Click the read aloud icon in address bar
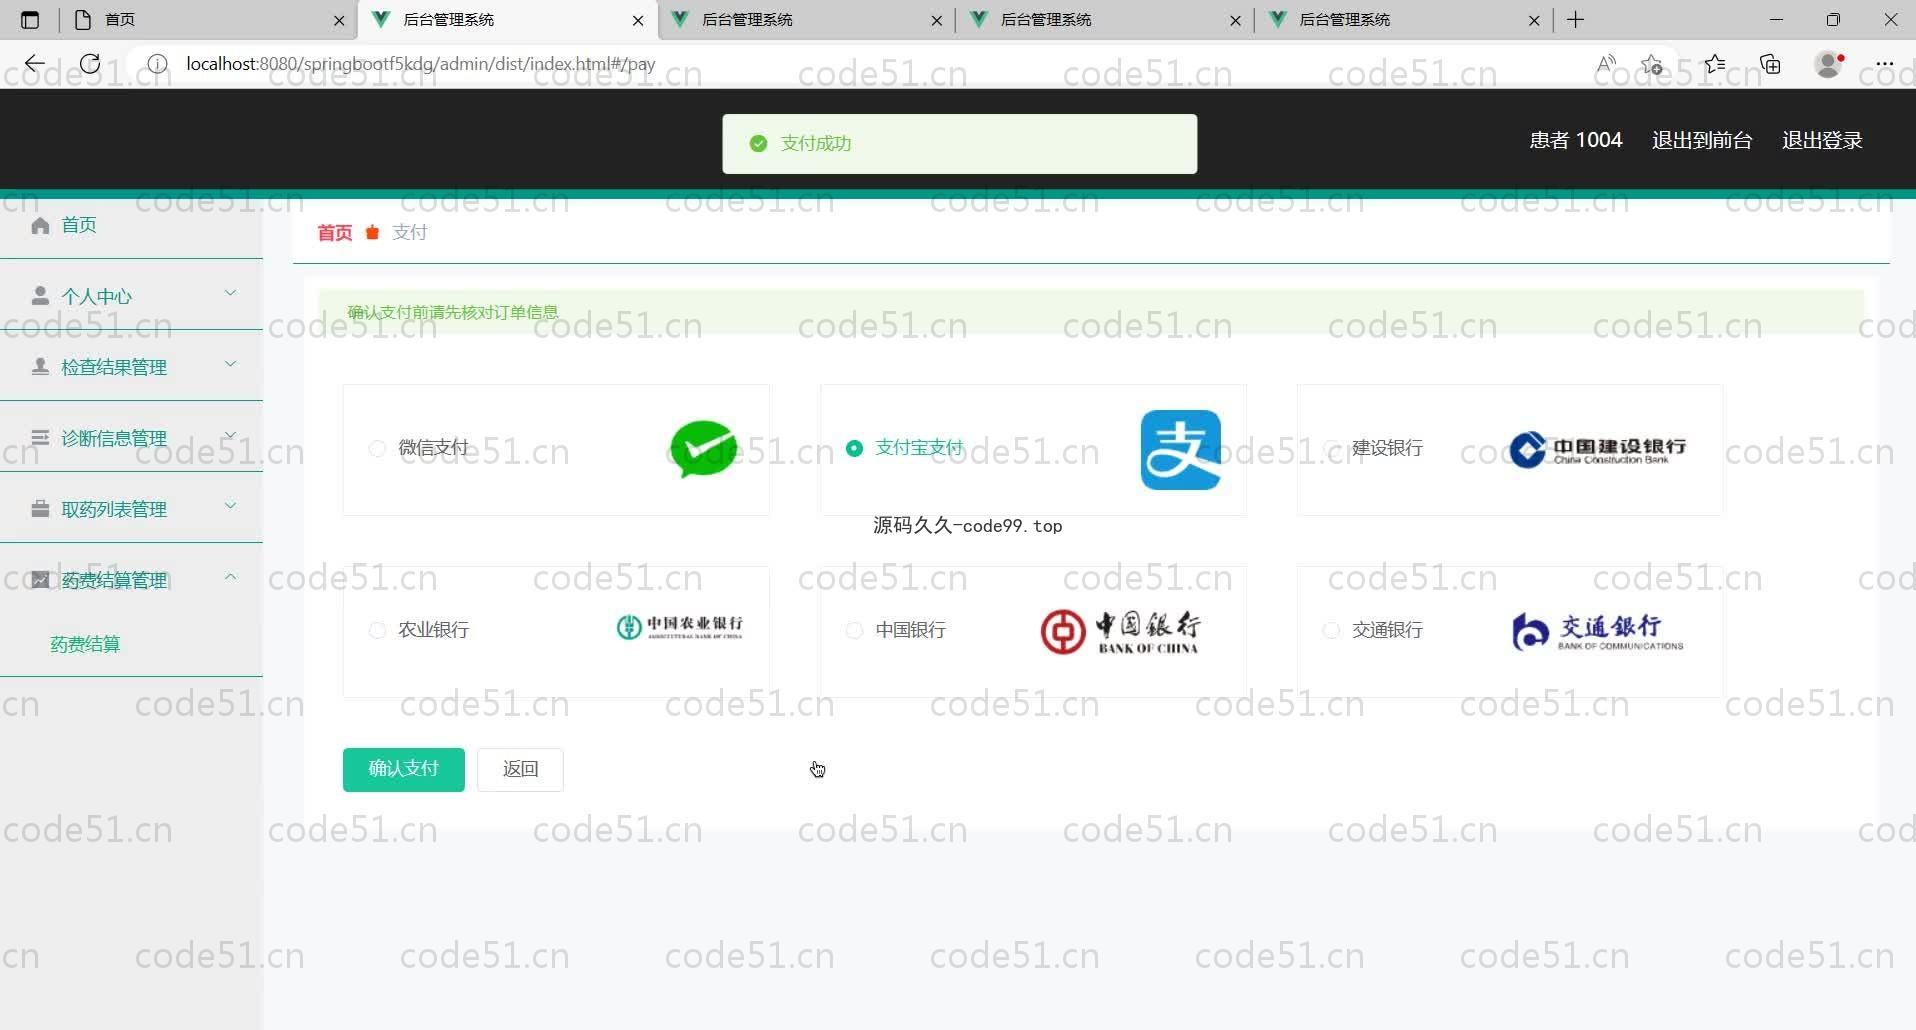 tap(1606, 64)
